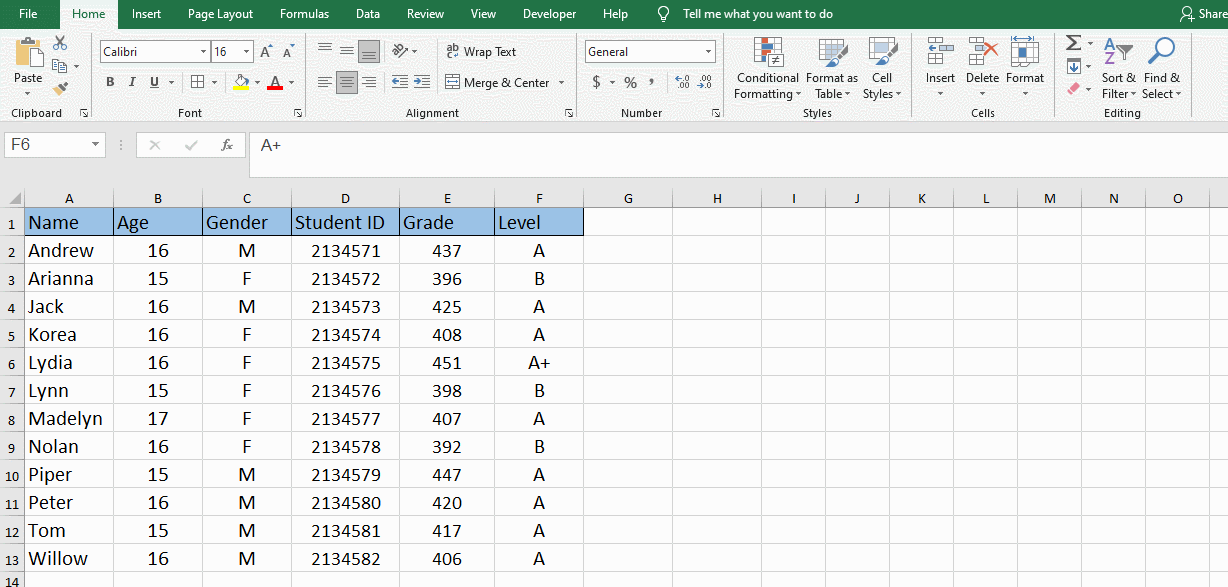The width and height of the screenshot is (1228, 587).
Task: Open the Calibri font name dropdown
Action: coord(204,52)
